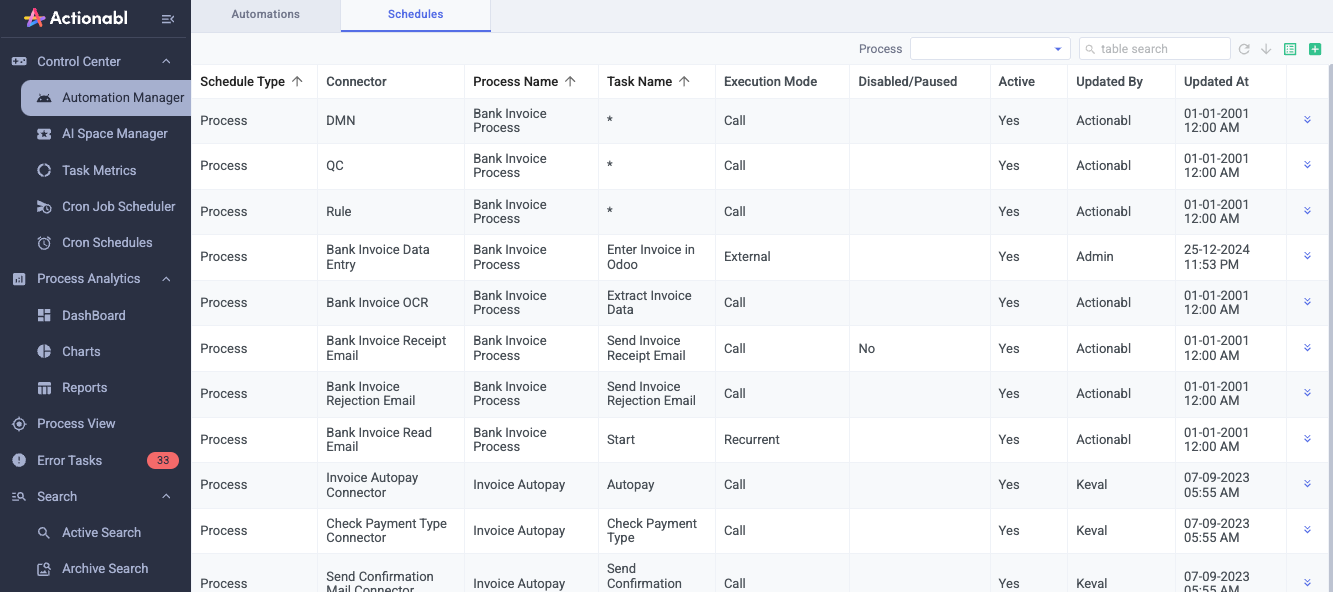The width and height of the screenshot is (1333, 592).
Task: Click the Actionabl logo
Action: [76, 18]
